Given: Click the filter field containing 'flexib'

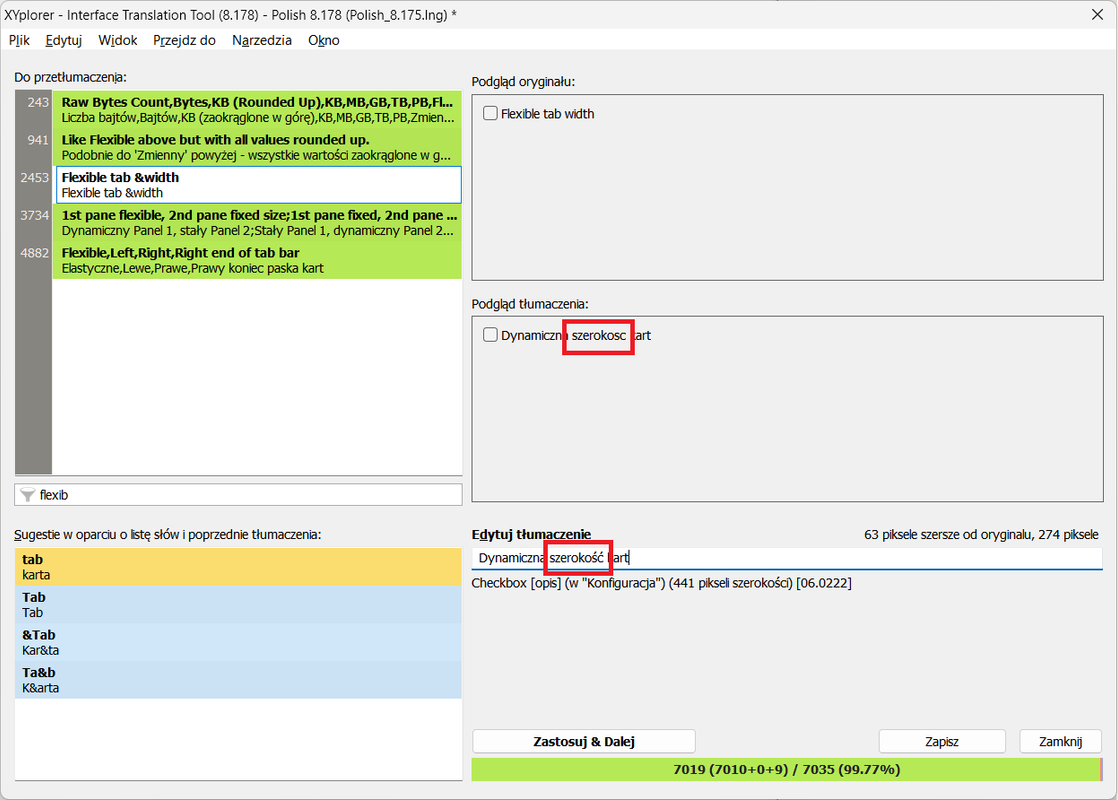Looking at the screenshot, I should [238, 495].
